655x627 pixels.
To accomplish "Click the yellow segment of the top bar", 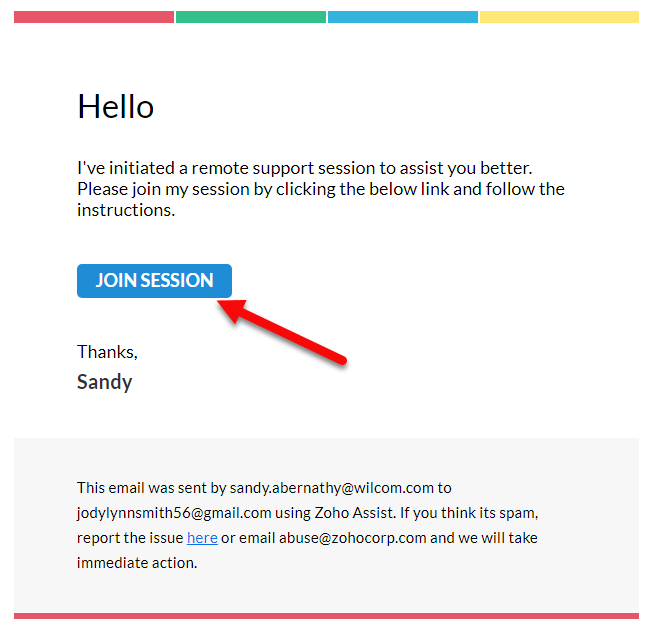I will (x=559, y=17).
